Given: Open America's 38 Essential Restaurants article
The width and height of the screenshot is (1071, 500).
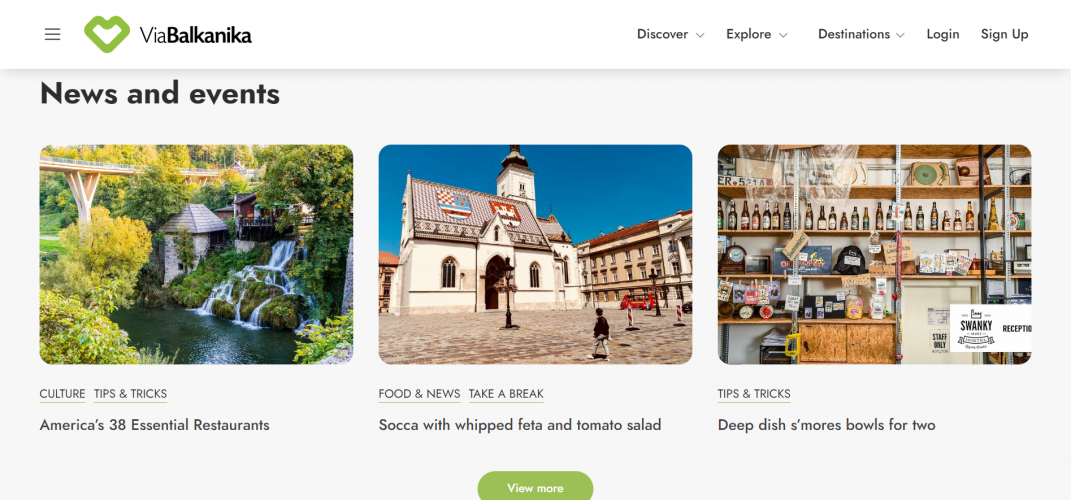Looking at the screenshot, I should tap(154, 425).
